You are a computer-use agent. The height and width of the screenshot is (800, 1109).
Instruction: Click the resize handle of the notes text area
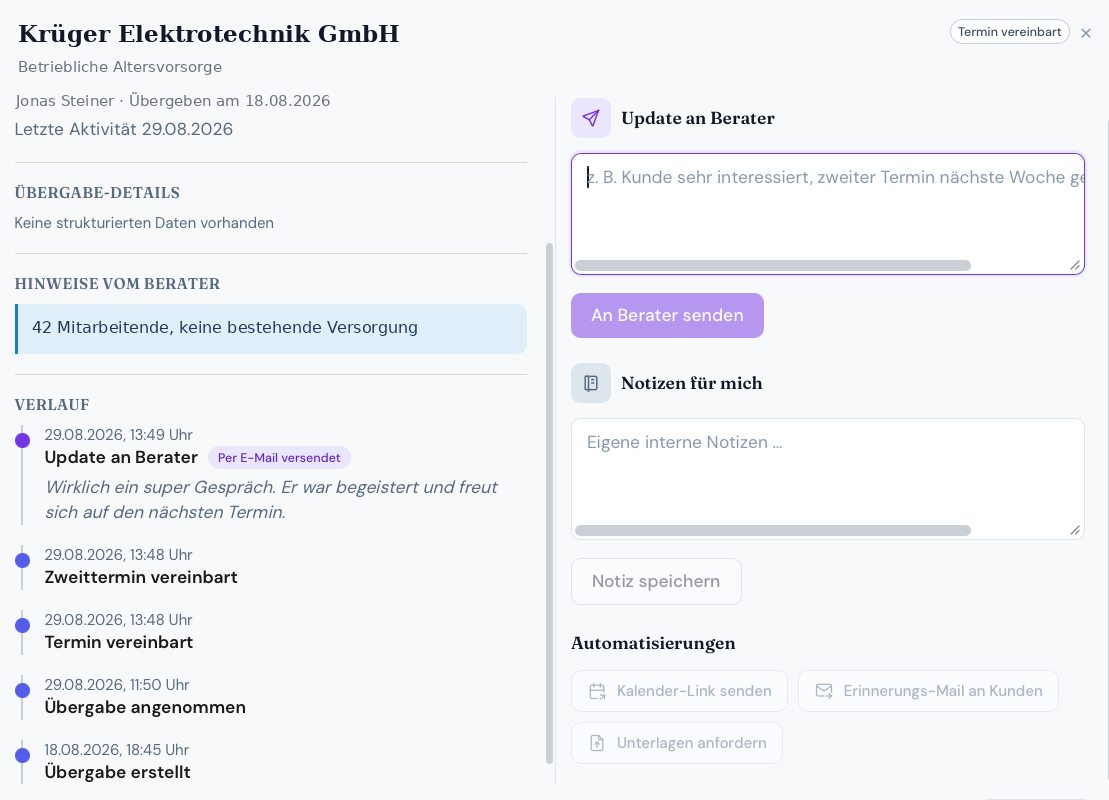(1075, 531)
